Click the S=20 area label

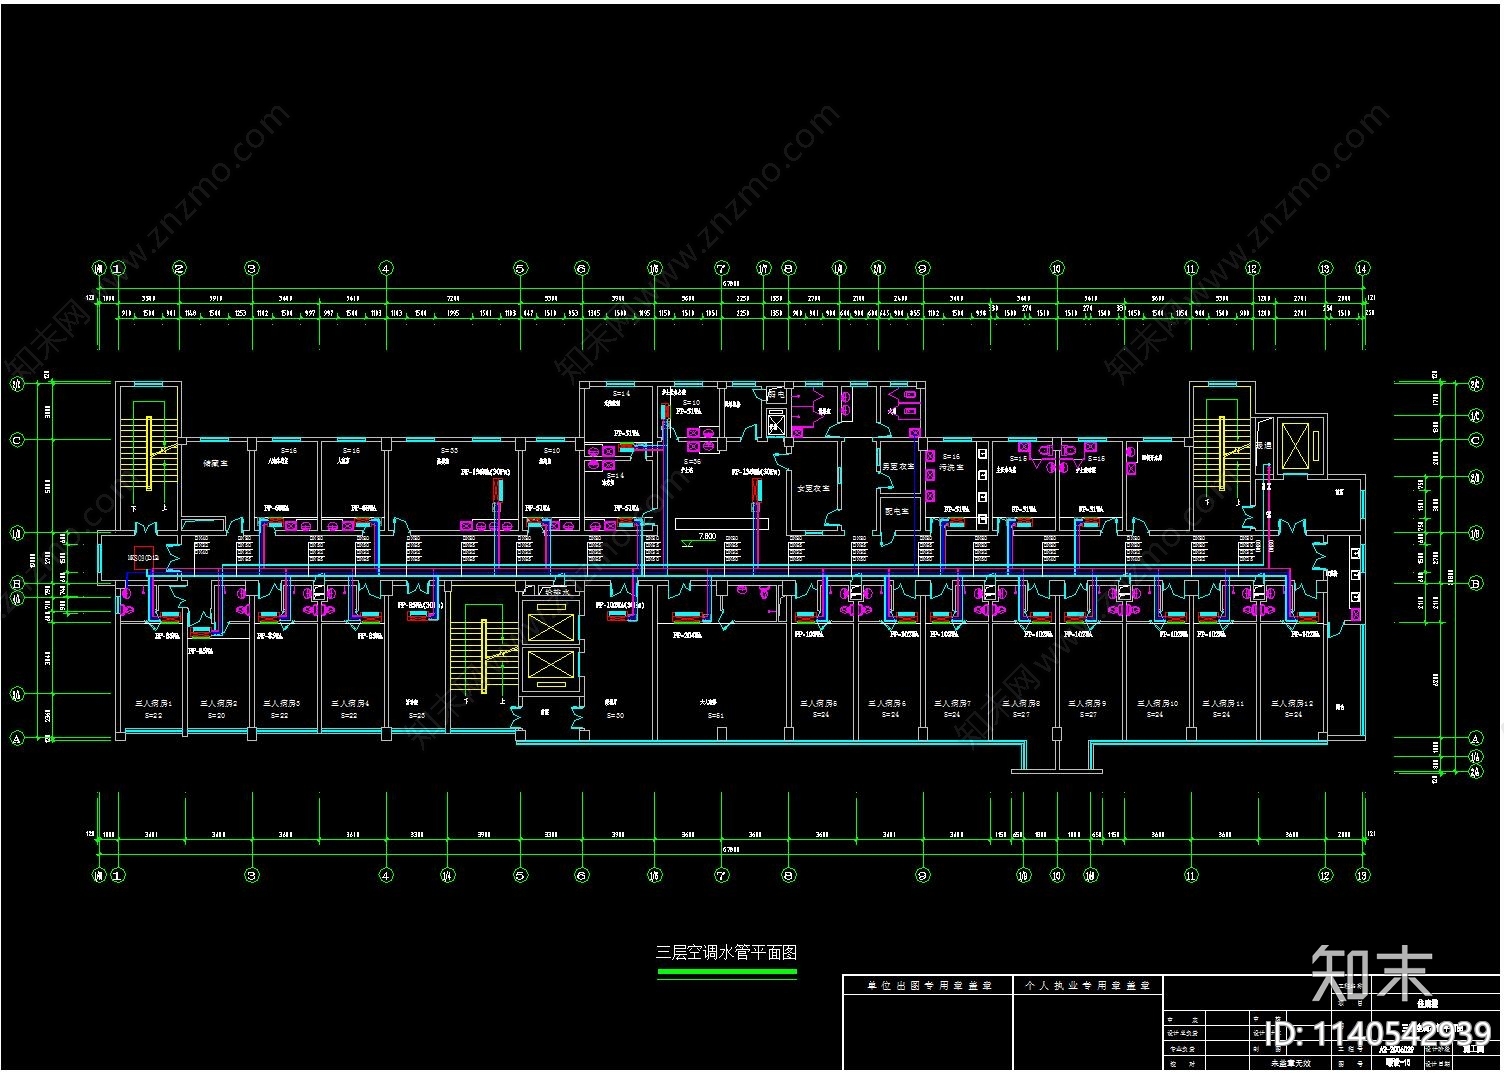pos(217,716)
